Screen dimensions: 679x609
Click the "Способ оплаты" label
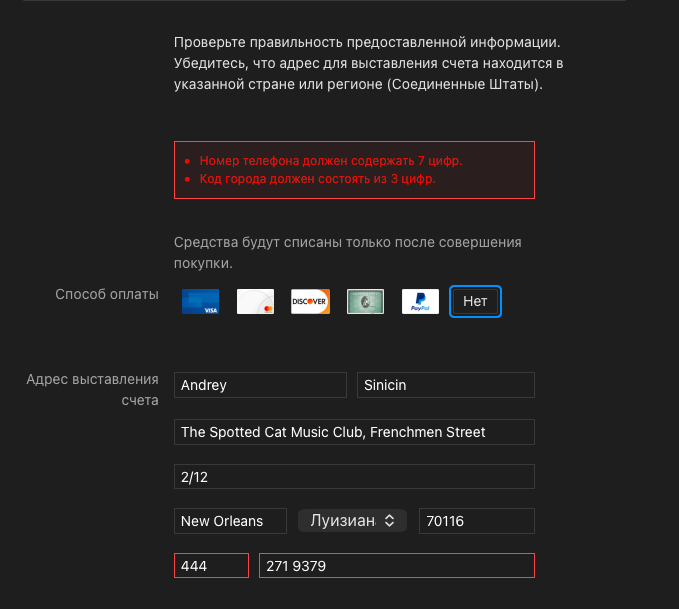click(107, 294)
